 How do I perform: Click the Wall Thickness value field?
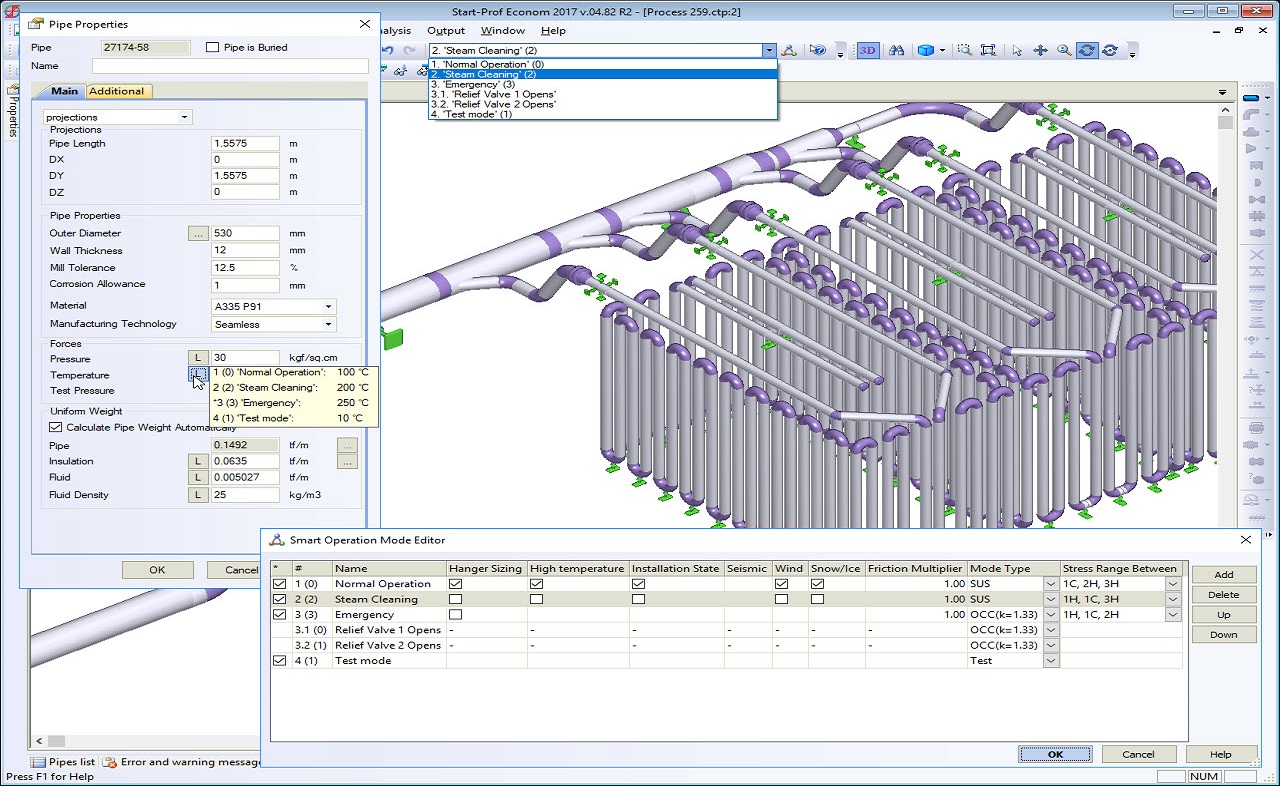coord(245,251)
